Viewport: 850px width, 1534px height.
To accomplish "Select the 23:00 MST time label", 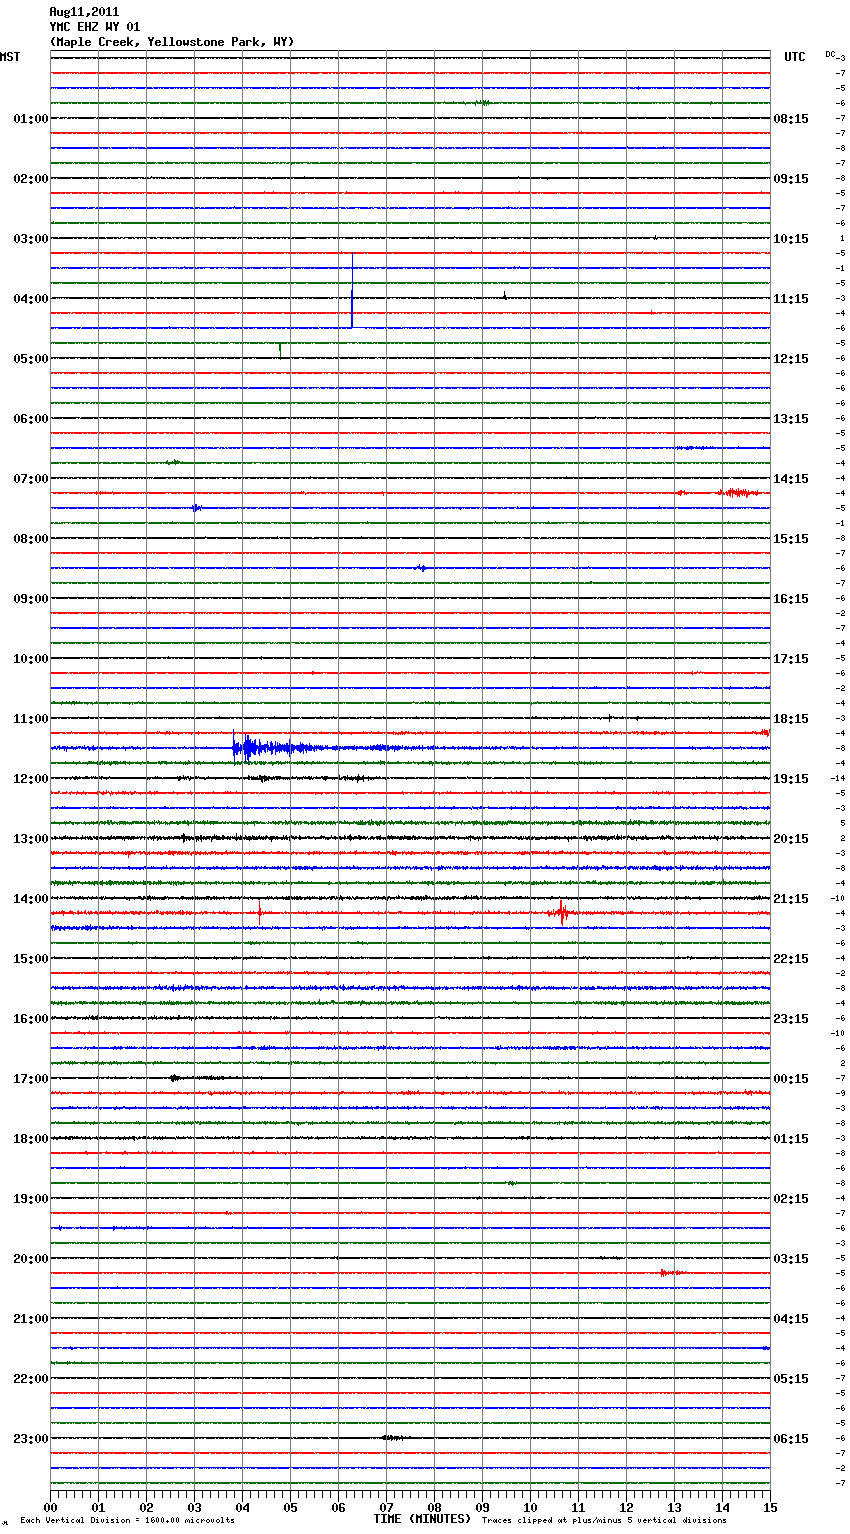I will [x=31, y=1439].
